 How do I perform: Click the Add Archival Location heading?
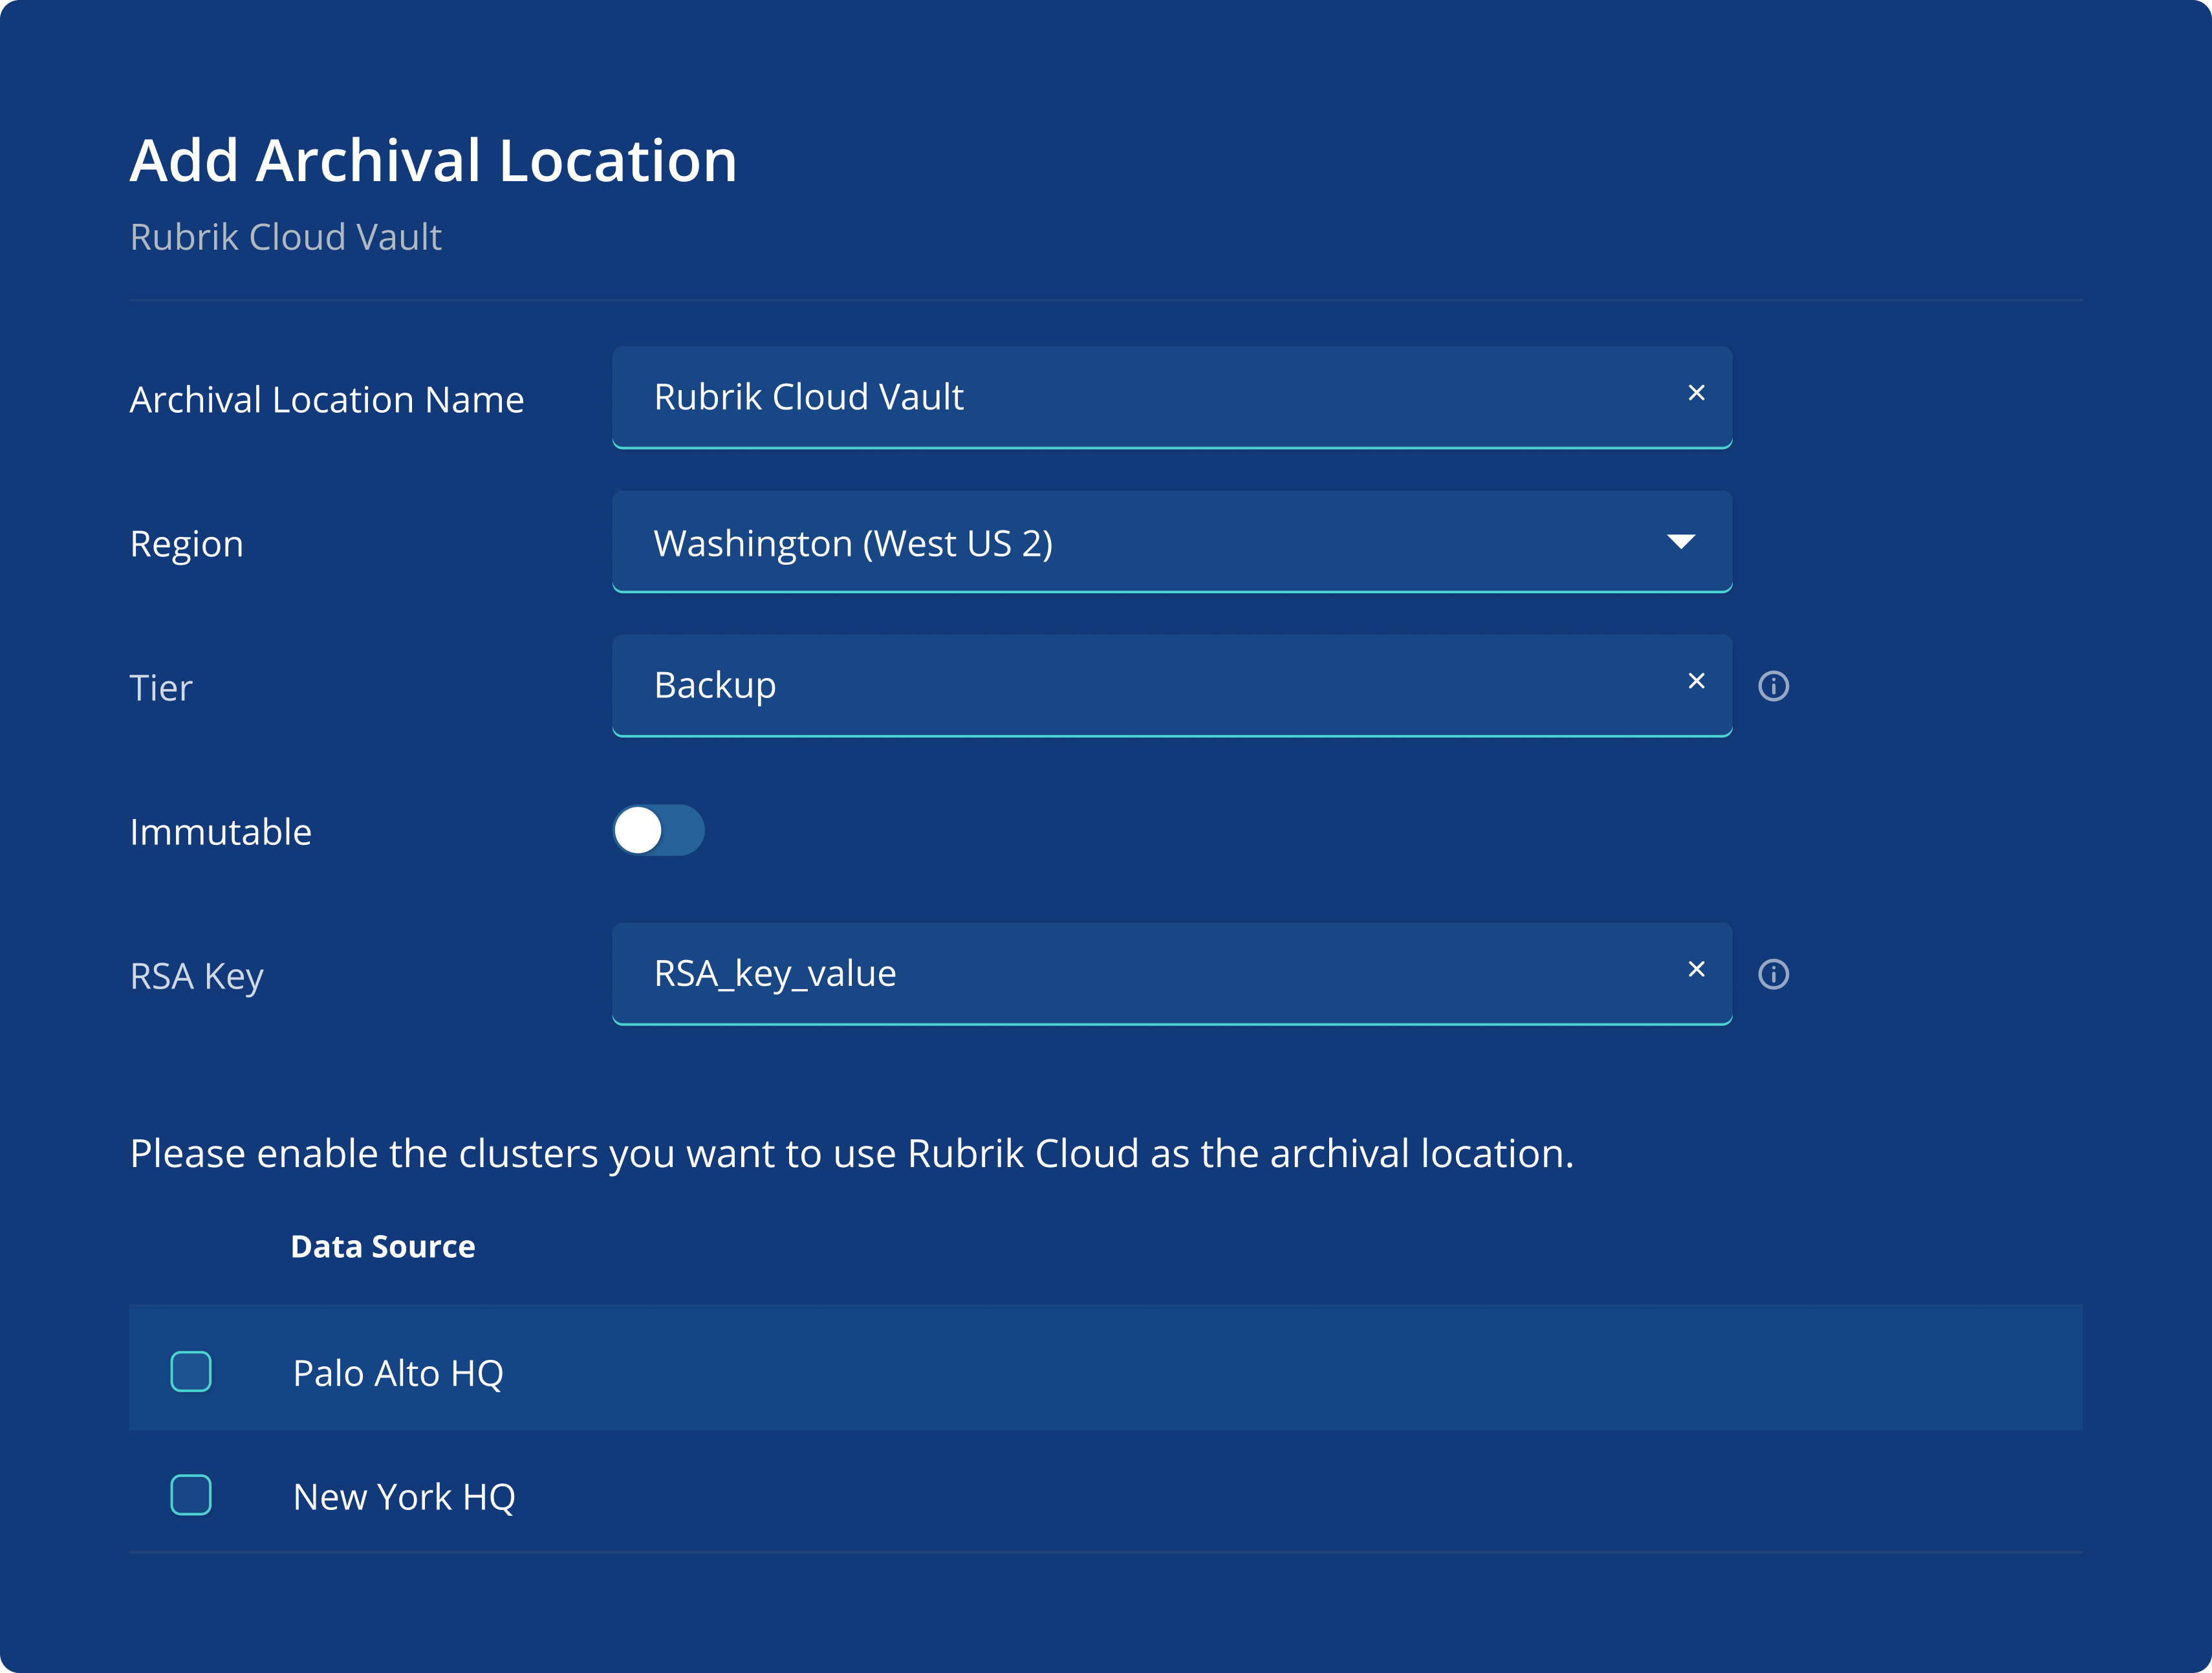434,160
